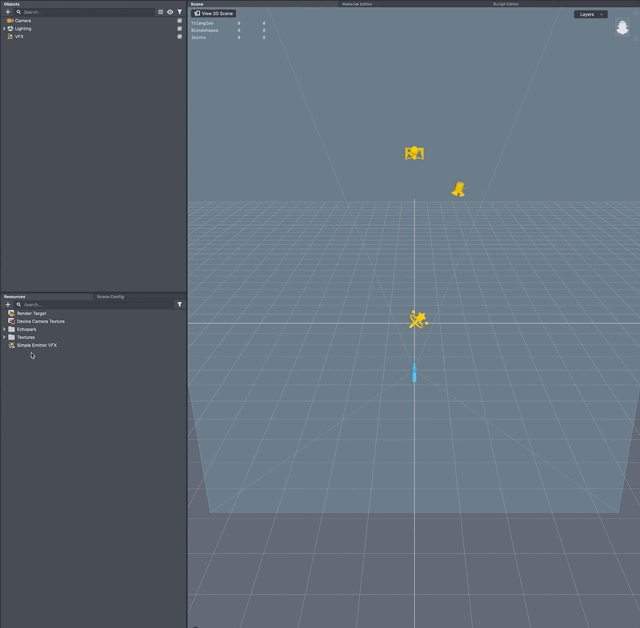Click the add resource plus icon
The width and height of the screenshot is (640, 628).
(8, 304)
